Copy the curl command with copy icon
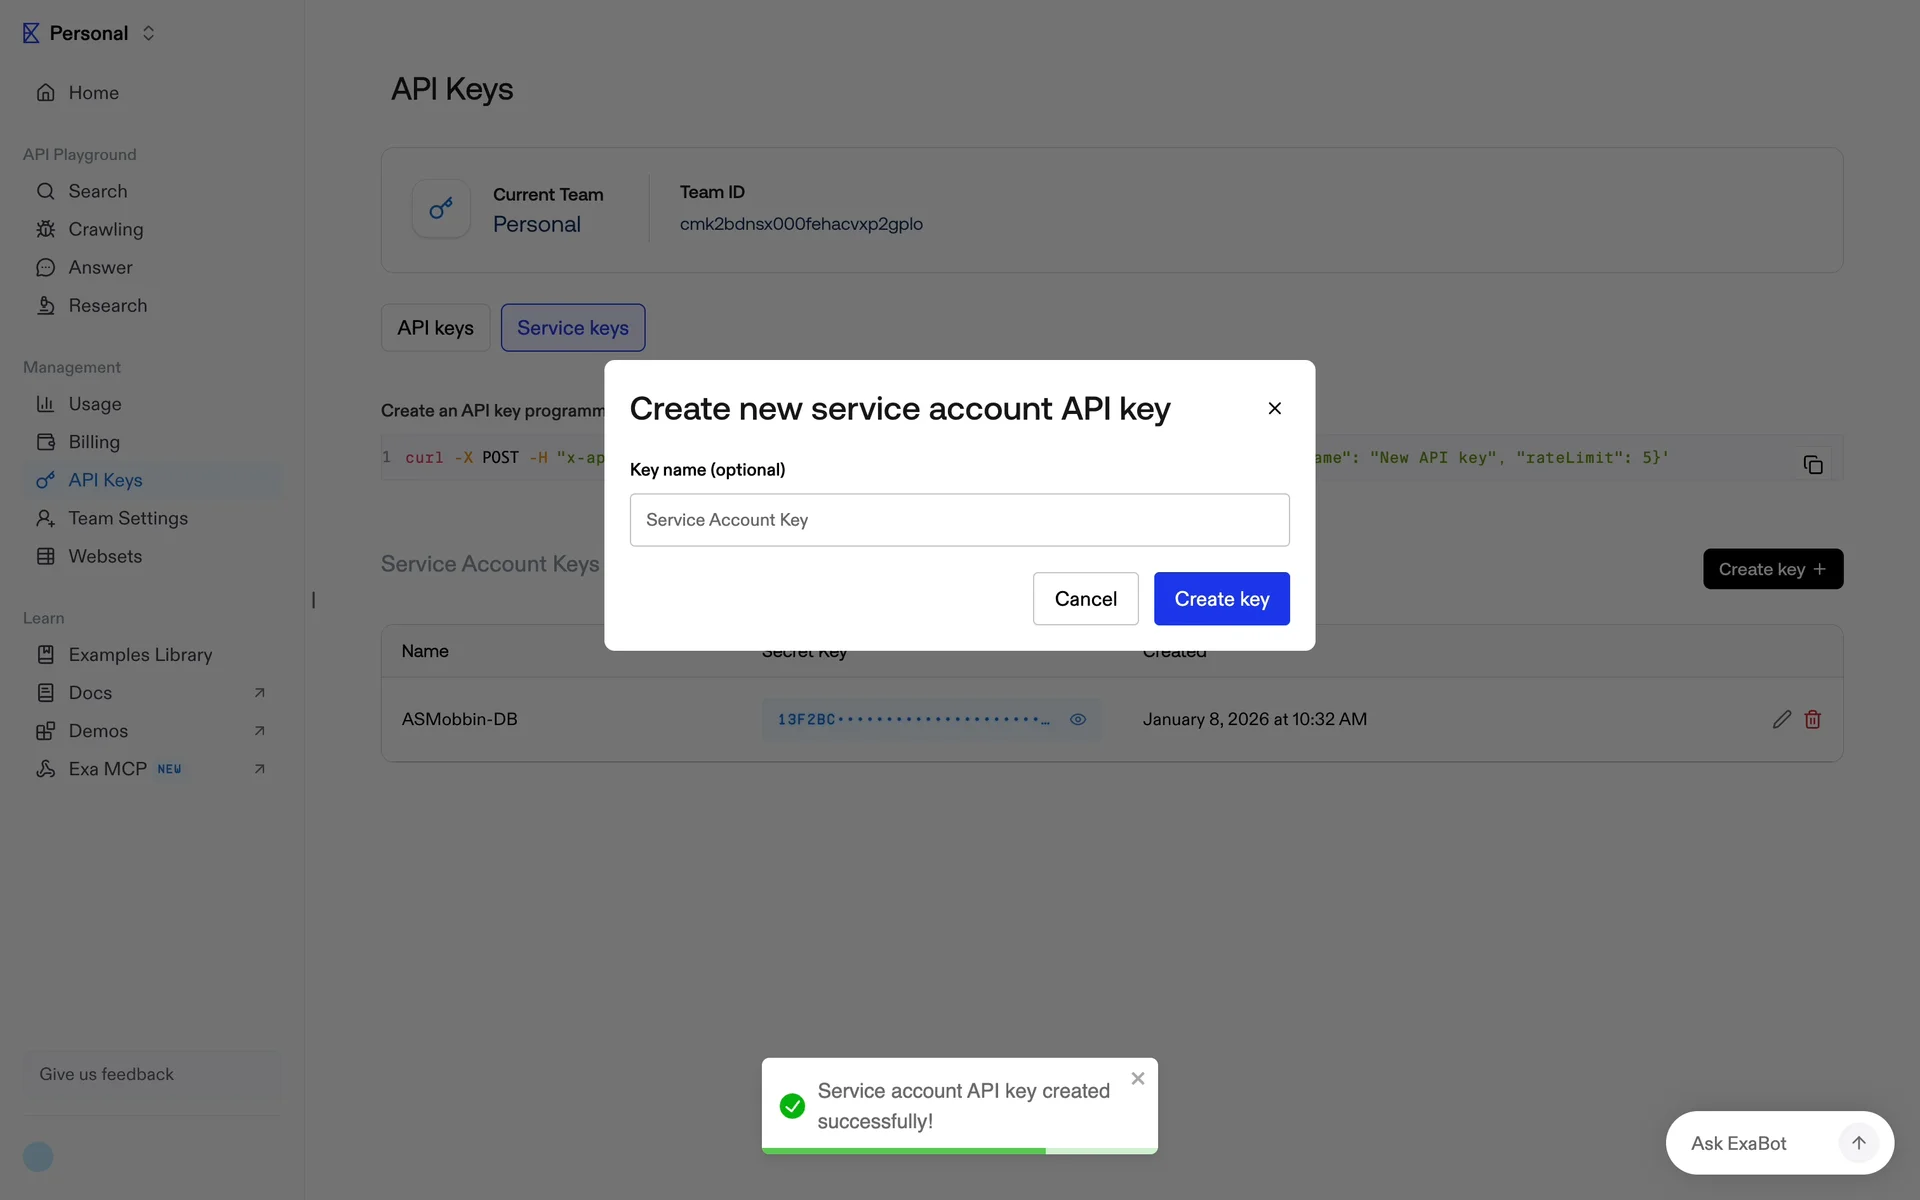The height and width of the screenshot is (1200, 1920). point(1812,465)
